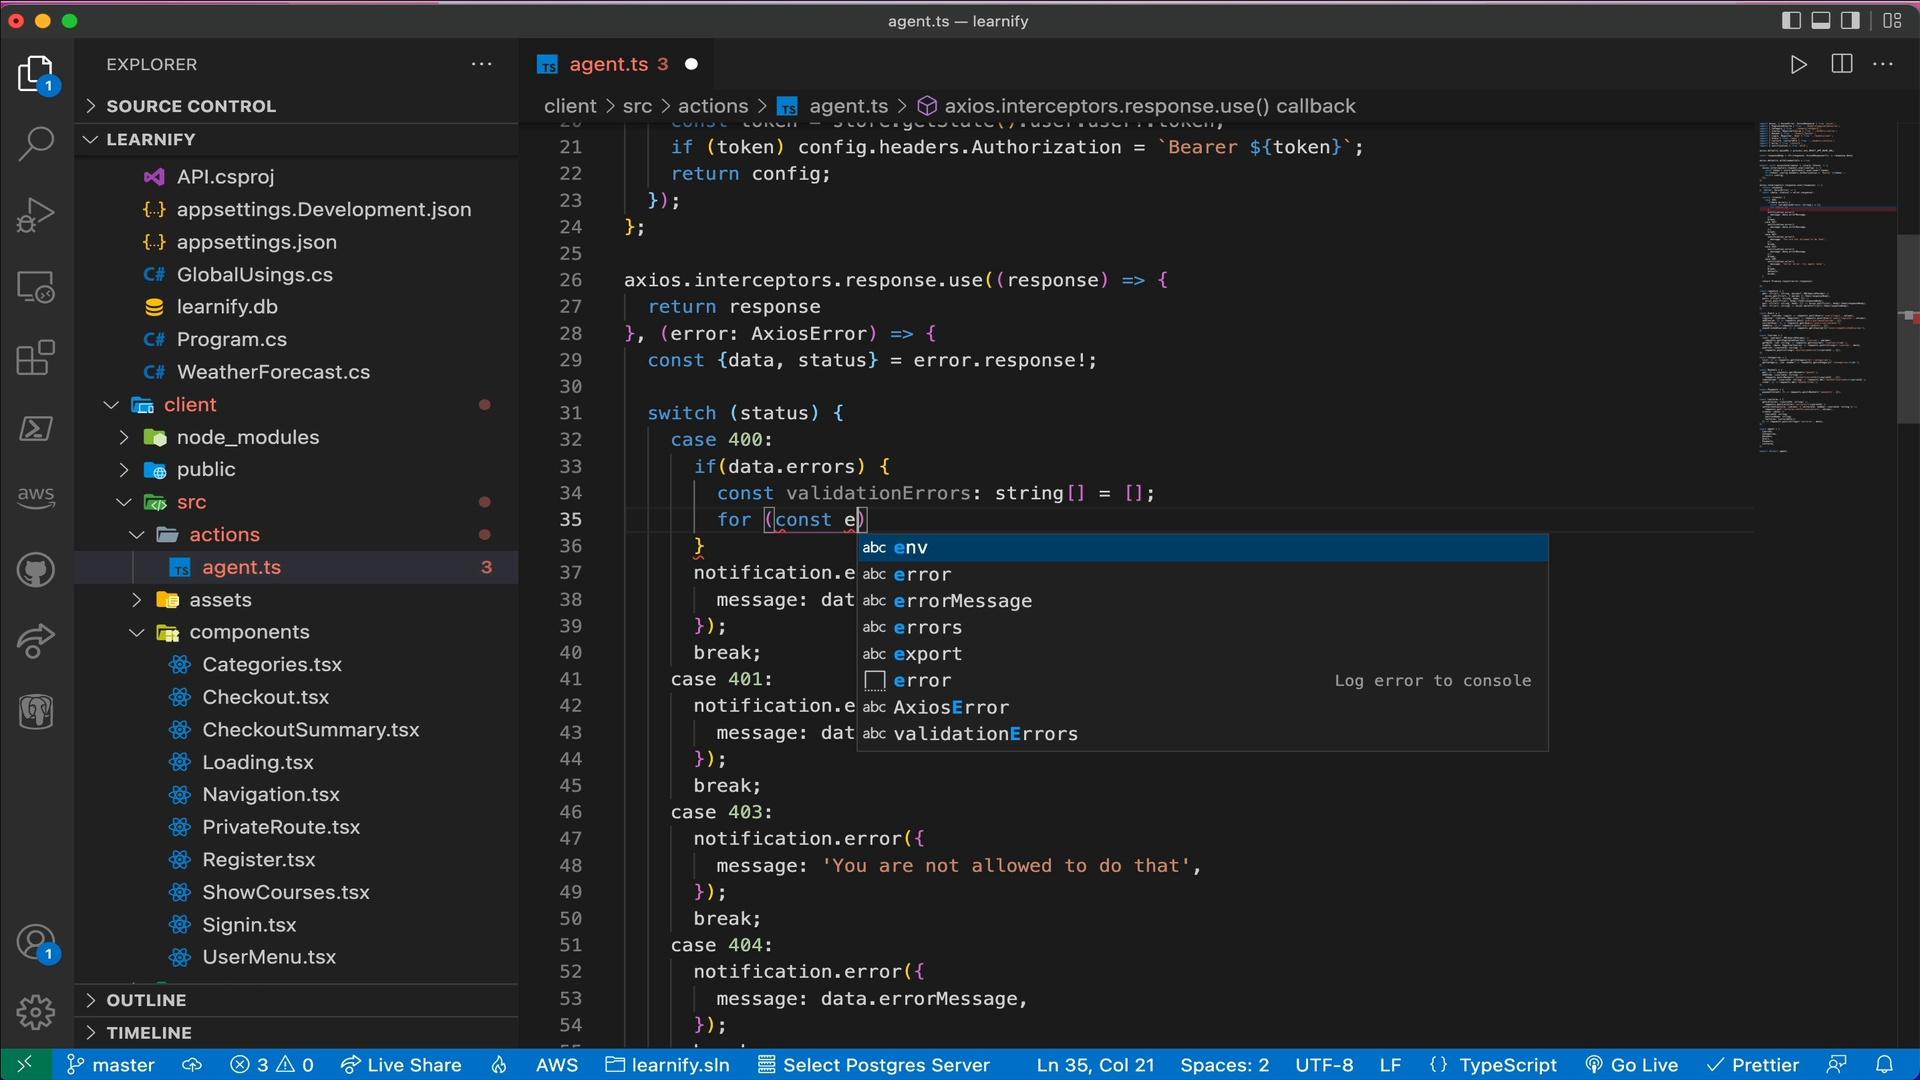Click Go Live in status bar
The width and height of the screenshot is (1920, 1080).
(x=1632, y=1065)
